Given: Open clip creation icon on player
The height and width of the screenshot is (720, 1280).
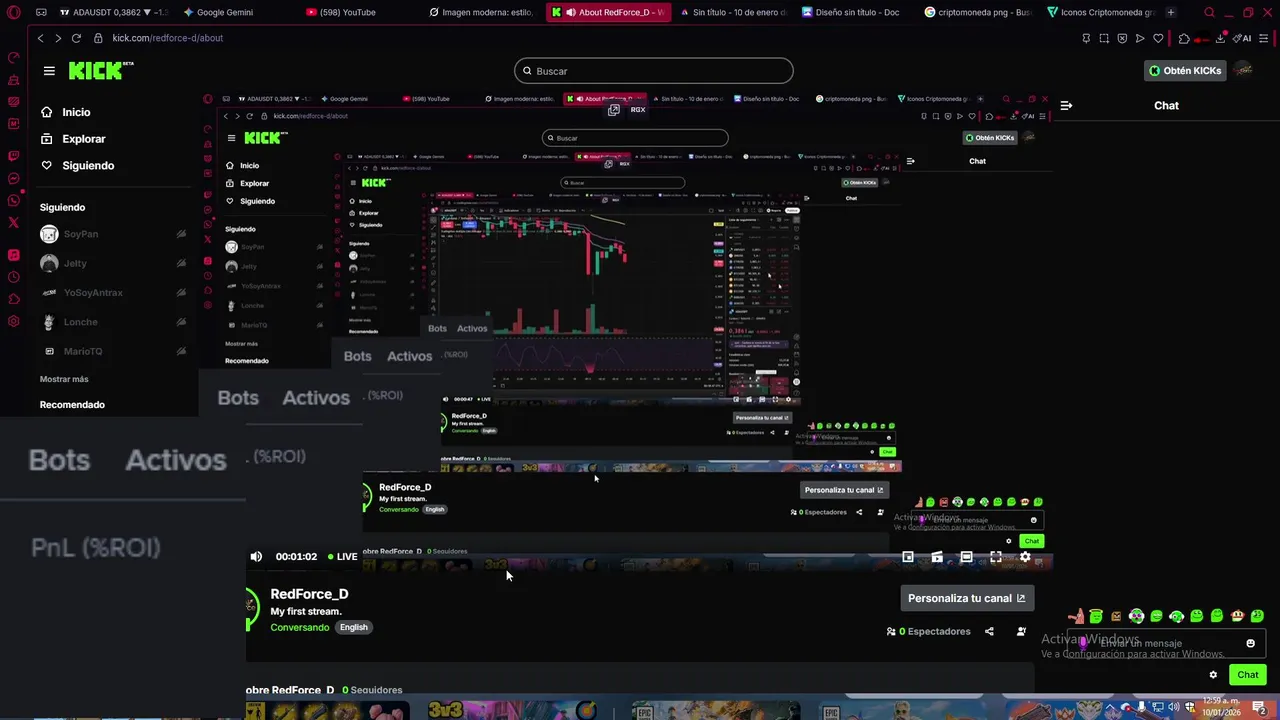Looking at the screenshot, I should click(937, 557).
